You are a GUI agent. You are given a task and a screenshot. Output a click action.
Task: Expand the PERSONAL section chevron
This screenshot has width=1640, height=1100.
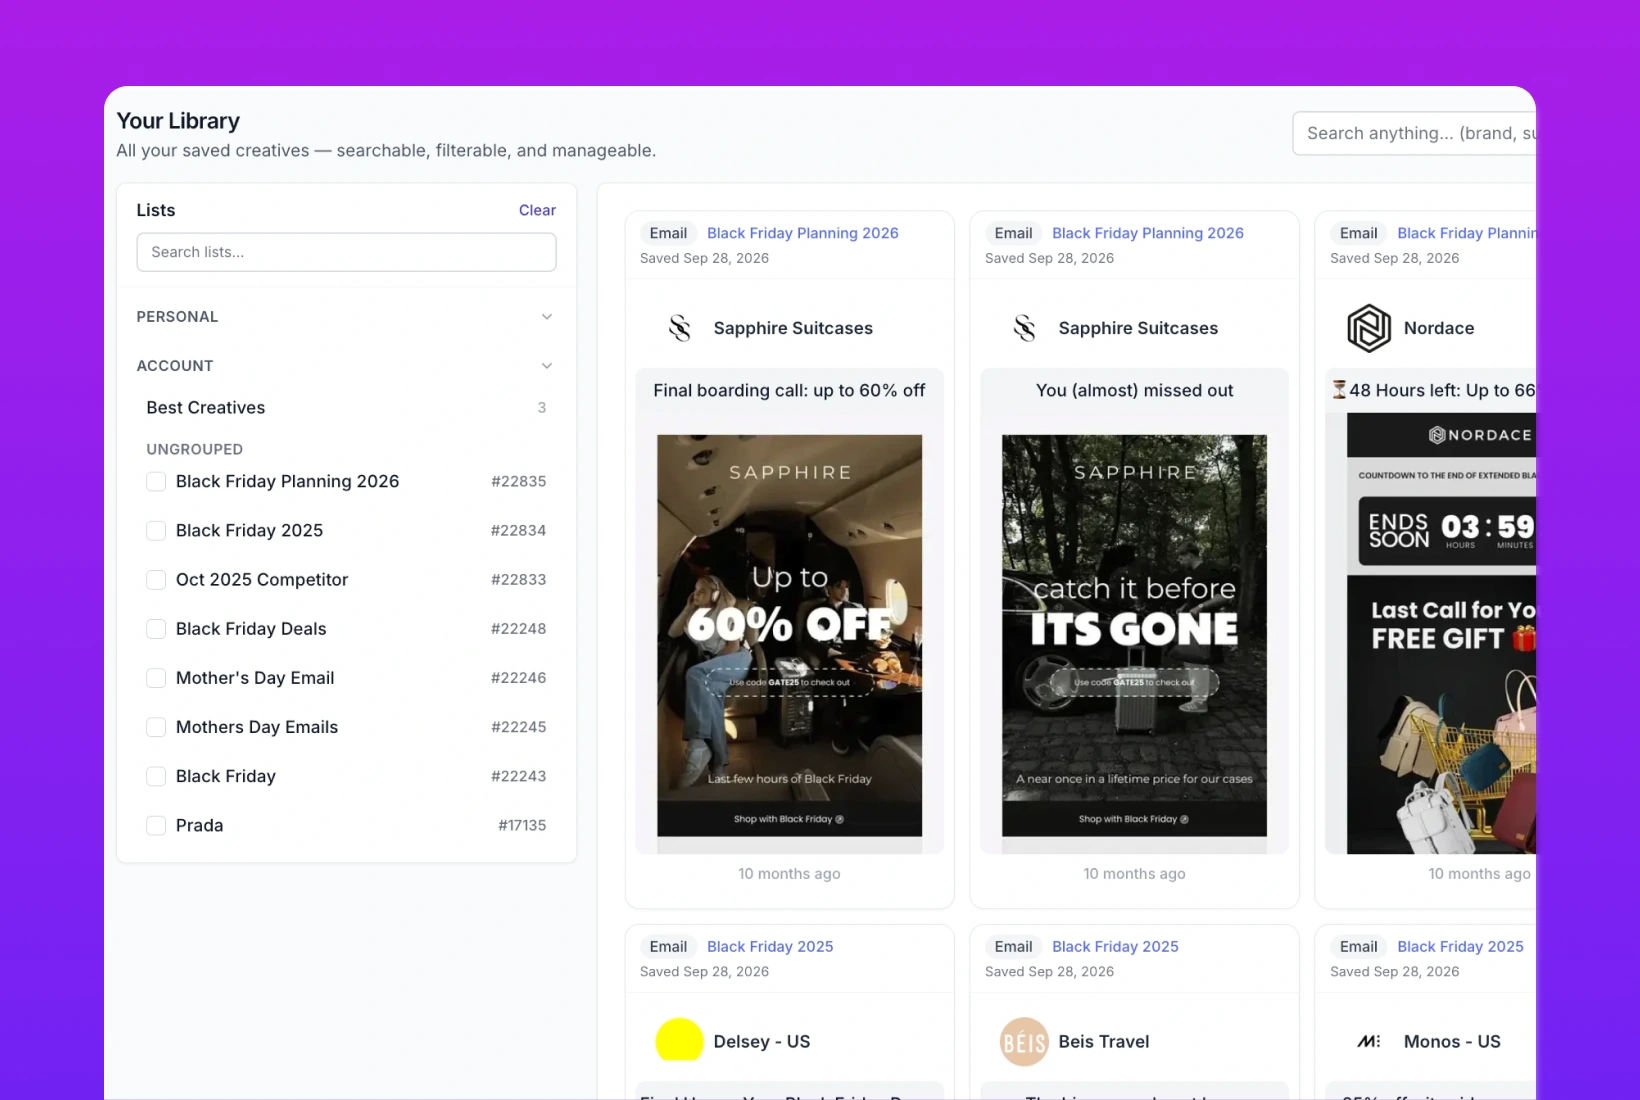pos(547,317)
